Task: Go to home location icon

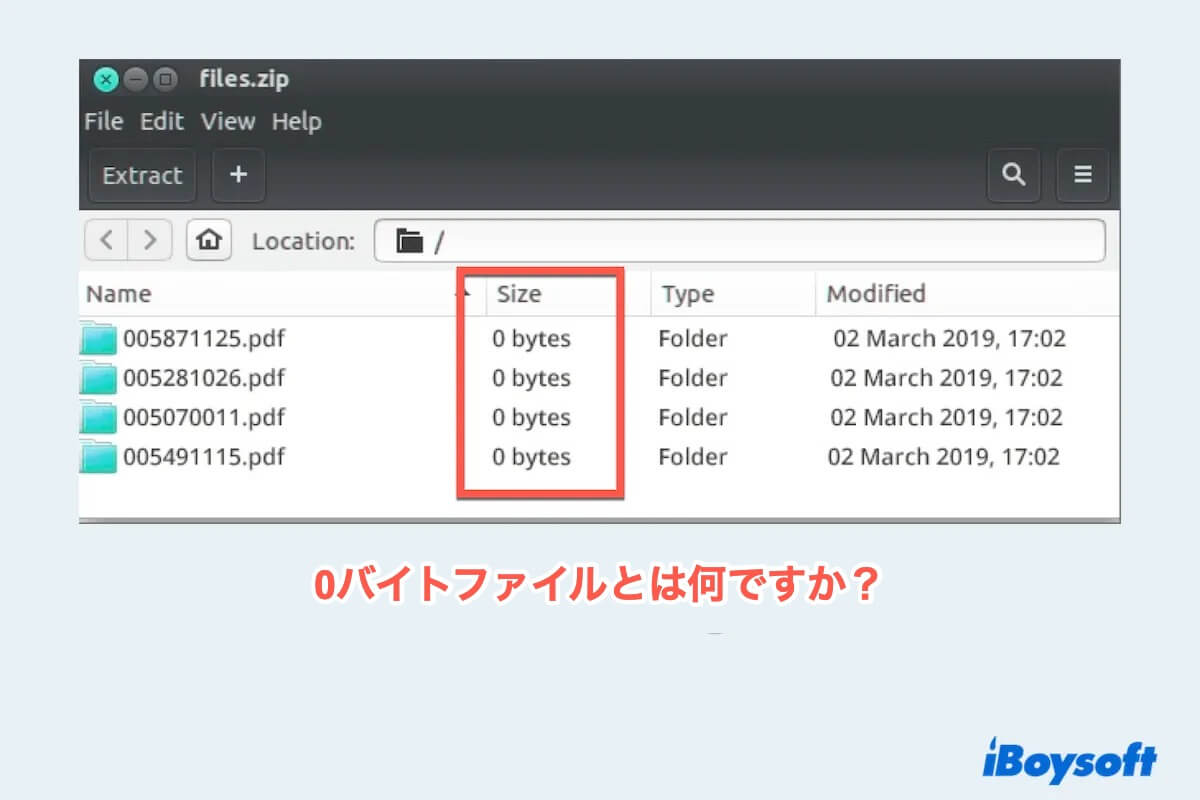Action: 209,241
